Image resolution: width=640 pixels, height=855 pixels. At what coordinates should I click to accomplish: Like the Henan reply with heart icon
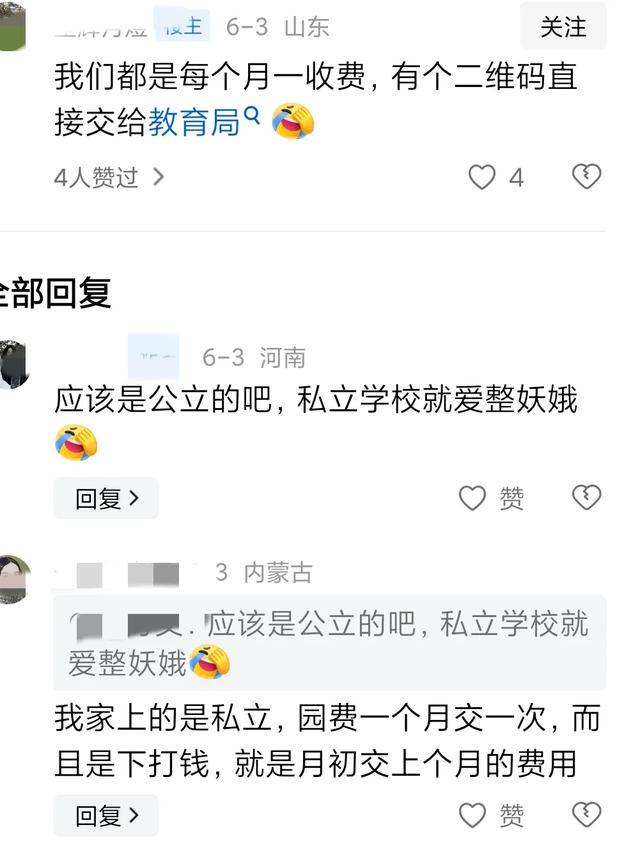(x=472, y=498)
